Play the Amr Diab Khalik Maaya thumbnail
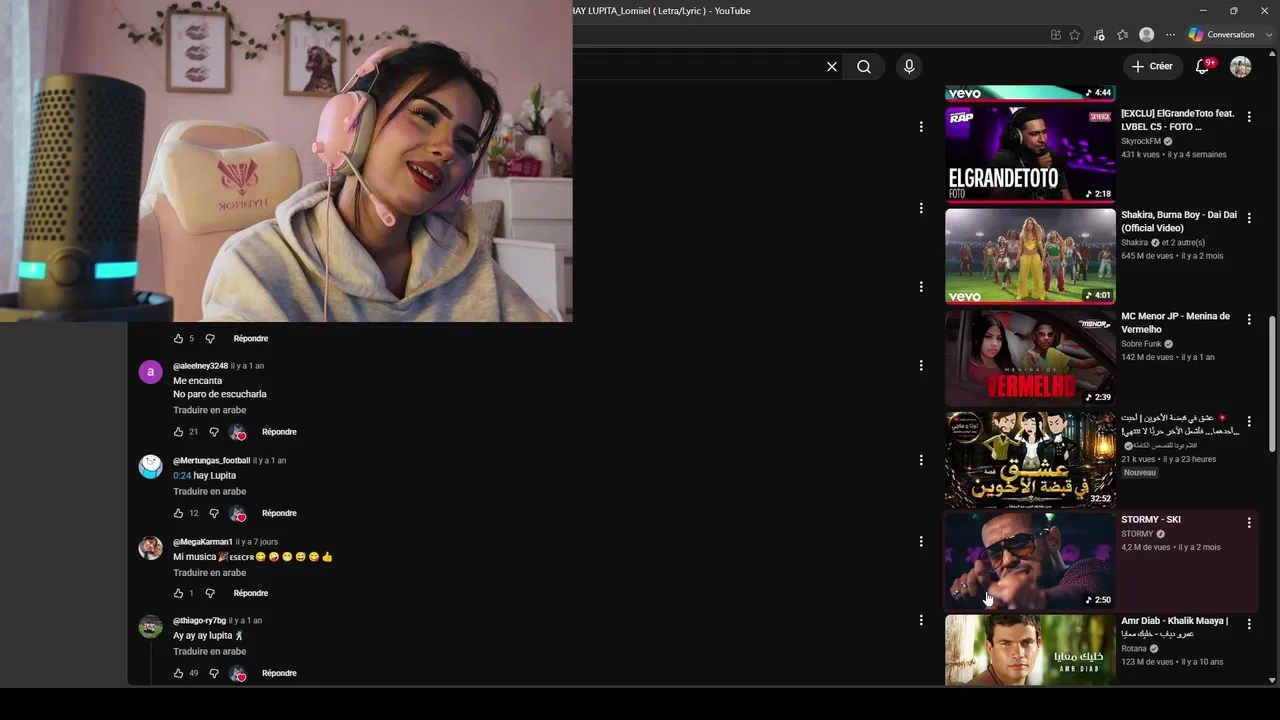This screenshot has height=720, width=1280. tap(1030, 649)
